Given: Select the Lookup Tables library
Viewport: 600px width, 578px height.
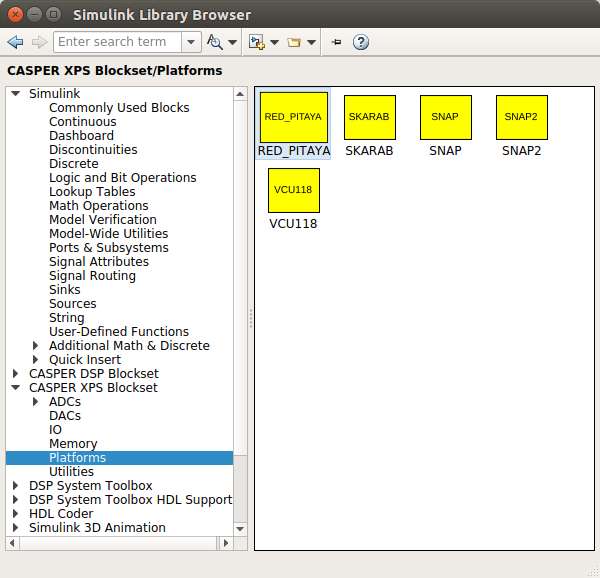Looking at the screenshot, I should coord(92,192).
